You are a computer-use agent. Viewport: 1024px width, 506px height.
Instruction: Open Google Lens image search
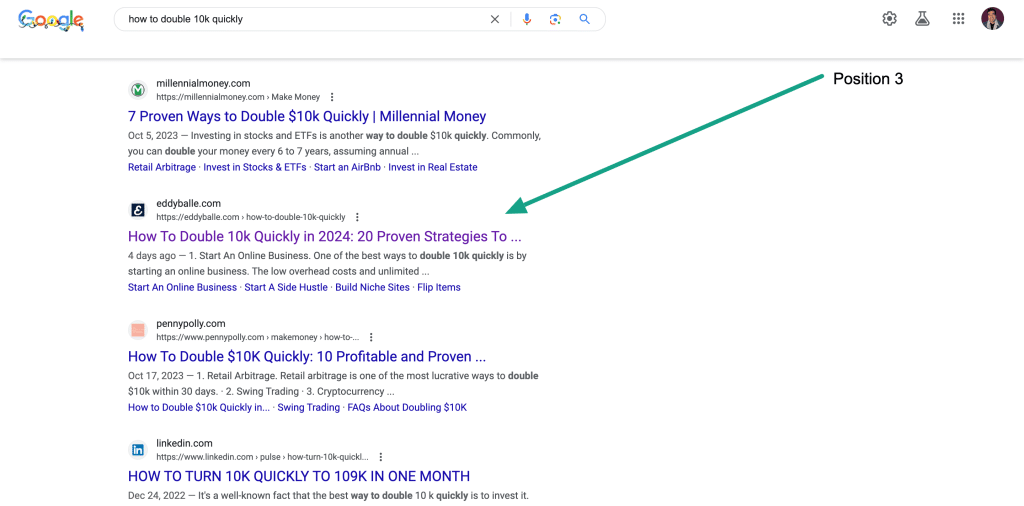(x=555, y=19)
